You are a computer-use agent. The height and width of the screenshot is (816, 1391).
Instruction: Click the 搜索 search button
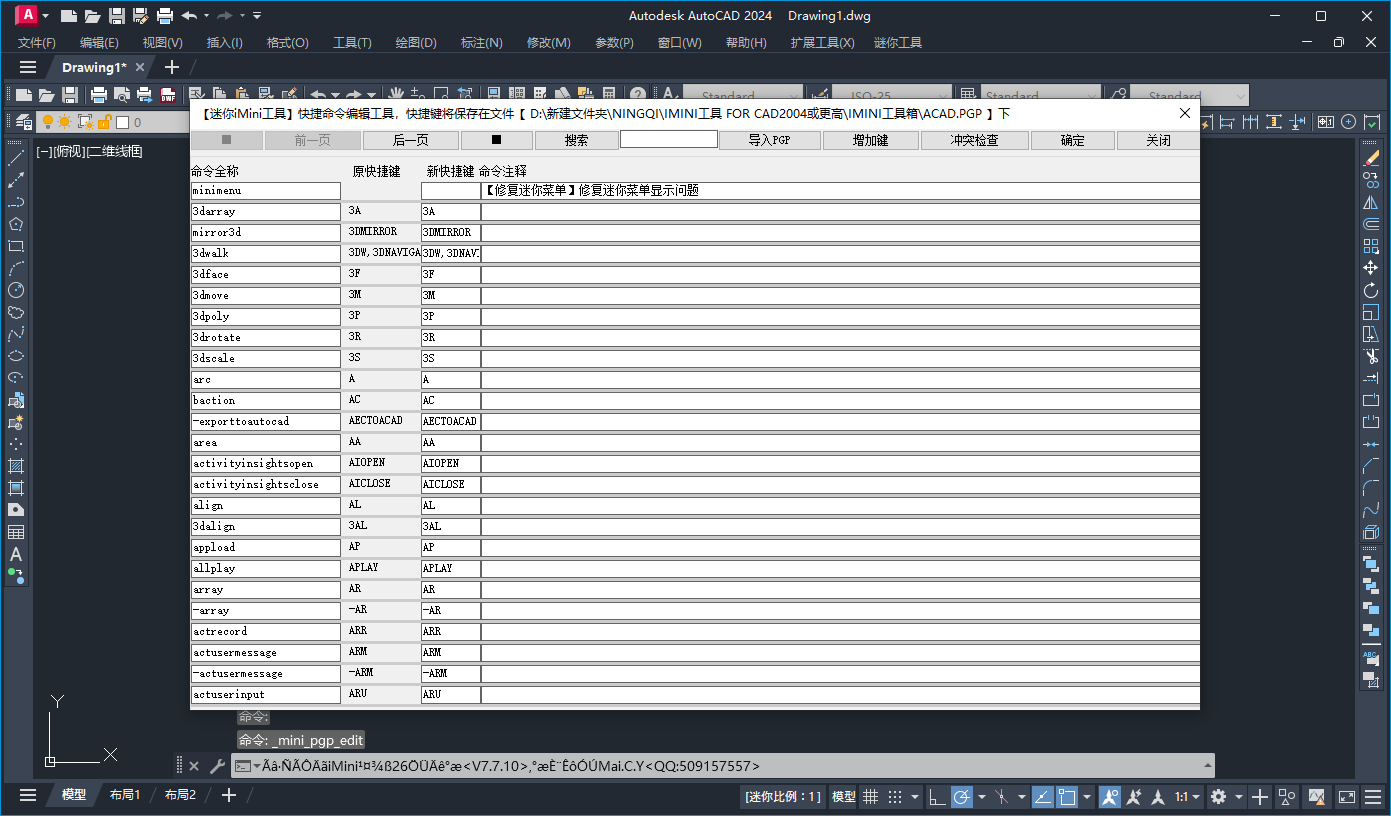click(576, 140)
